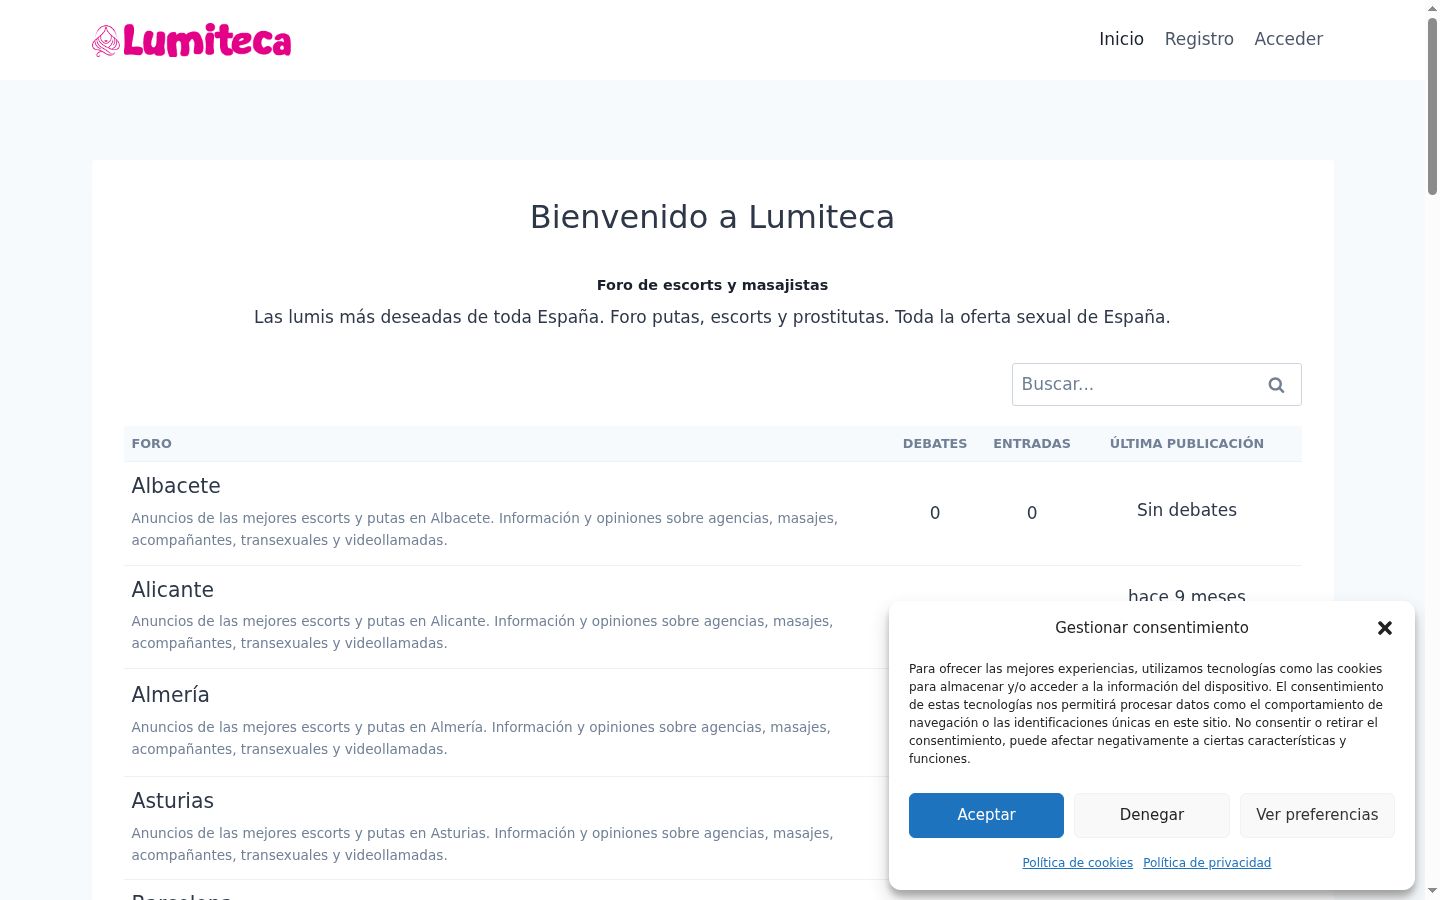The width and height of the screenshot is (1440, 900).
Task: Close the consent dialog with the X
Action: point(1385,628)
